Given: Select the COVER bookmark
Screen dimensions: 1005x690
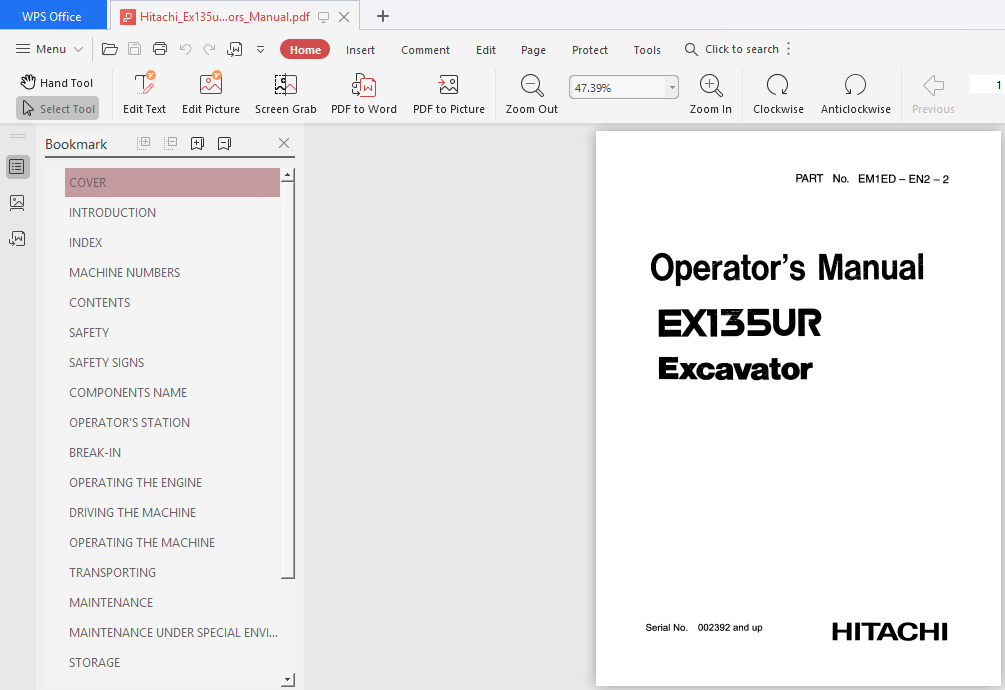Looking at the screenshot, I should pos(172,183).
